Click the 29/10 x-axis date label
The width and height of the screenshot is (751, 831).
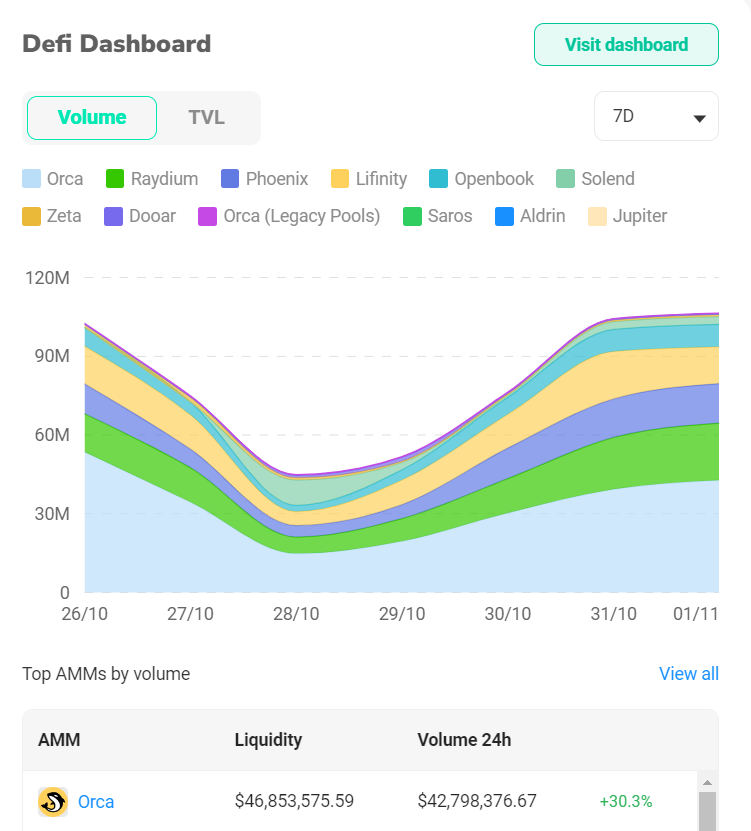[x=402, y=614]
